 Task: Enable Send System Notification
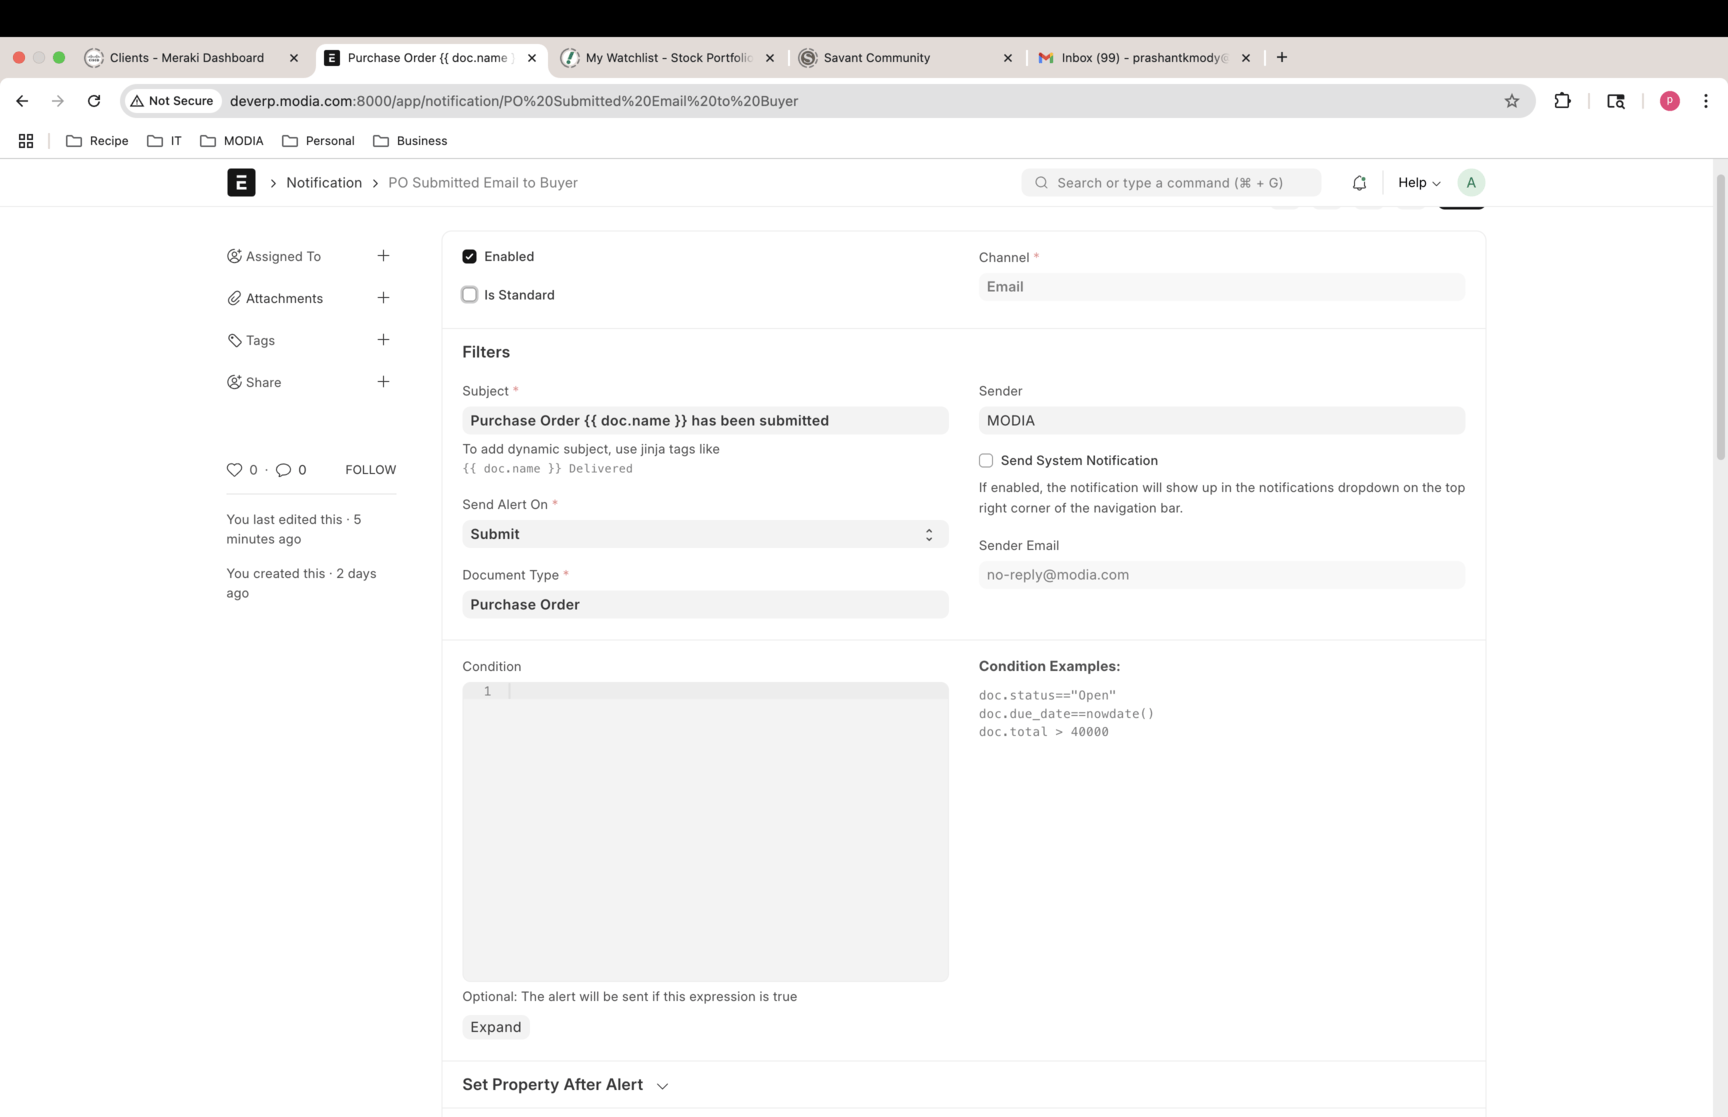point(986,461)
